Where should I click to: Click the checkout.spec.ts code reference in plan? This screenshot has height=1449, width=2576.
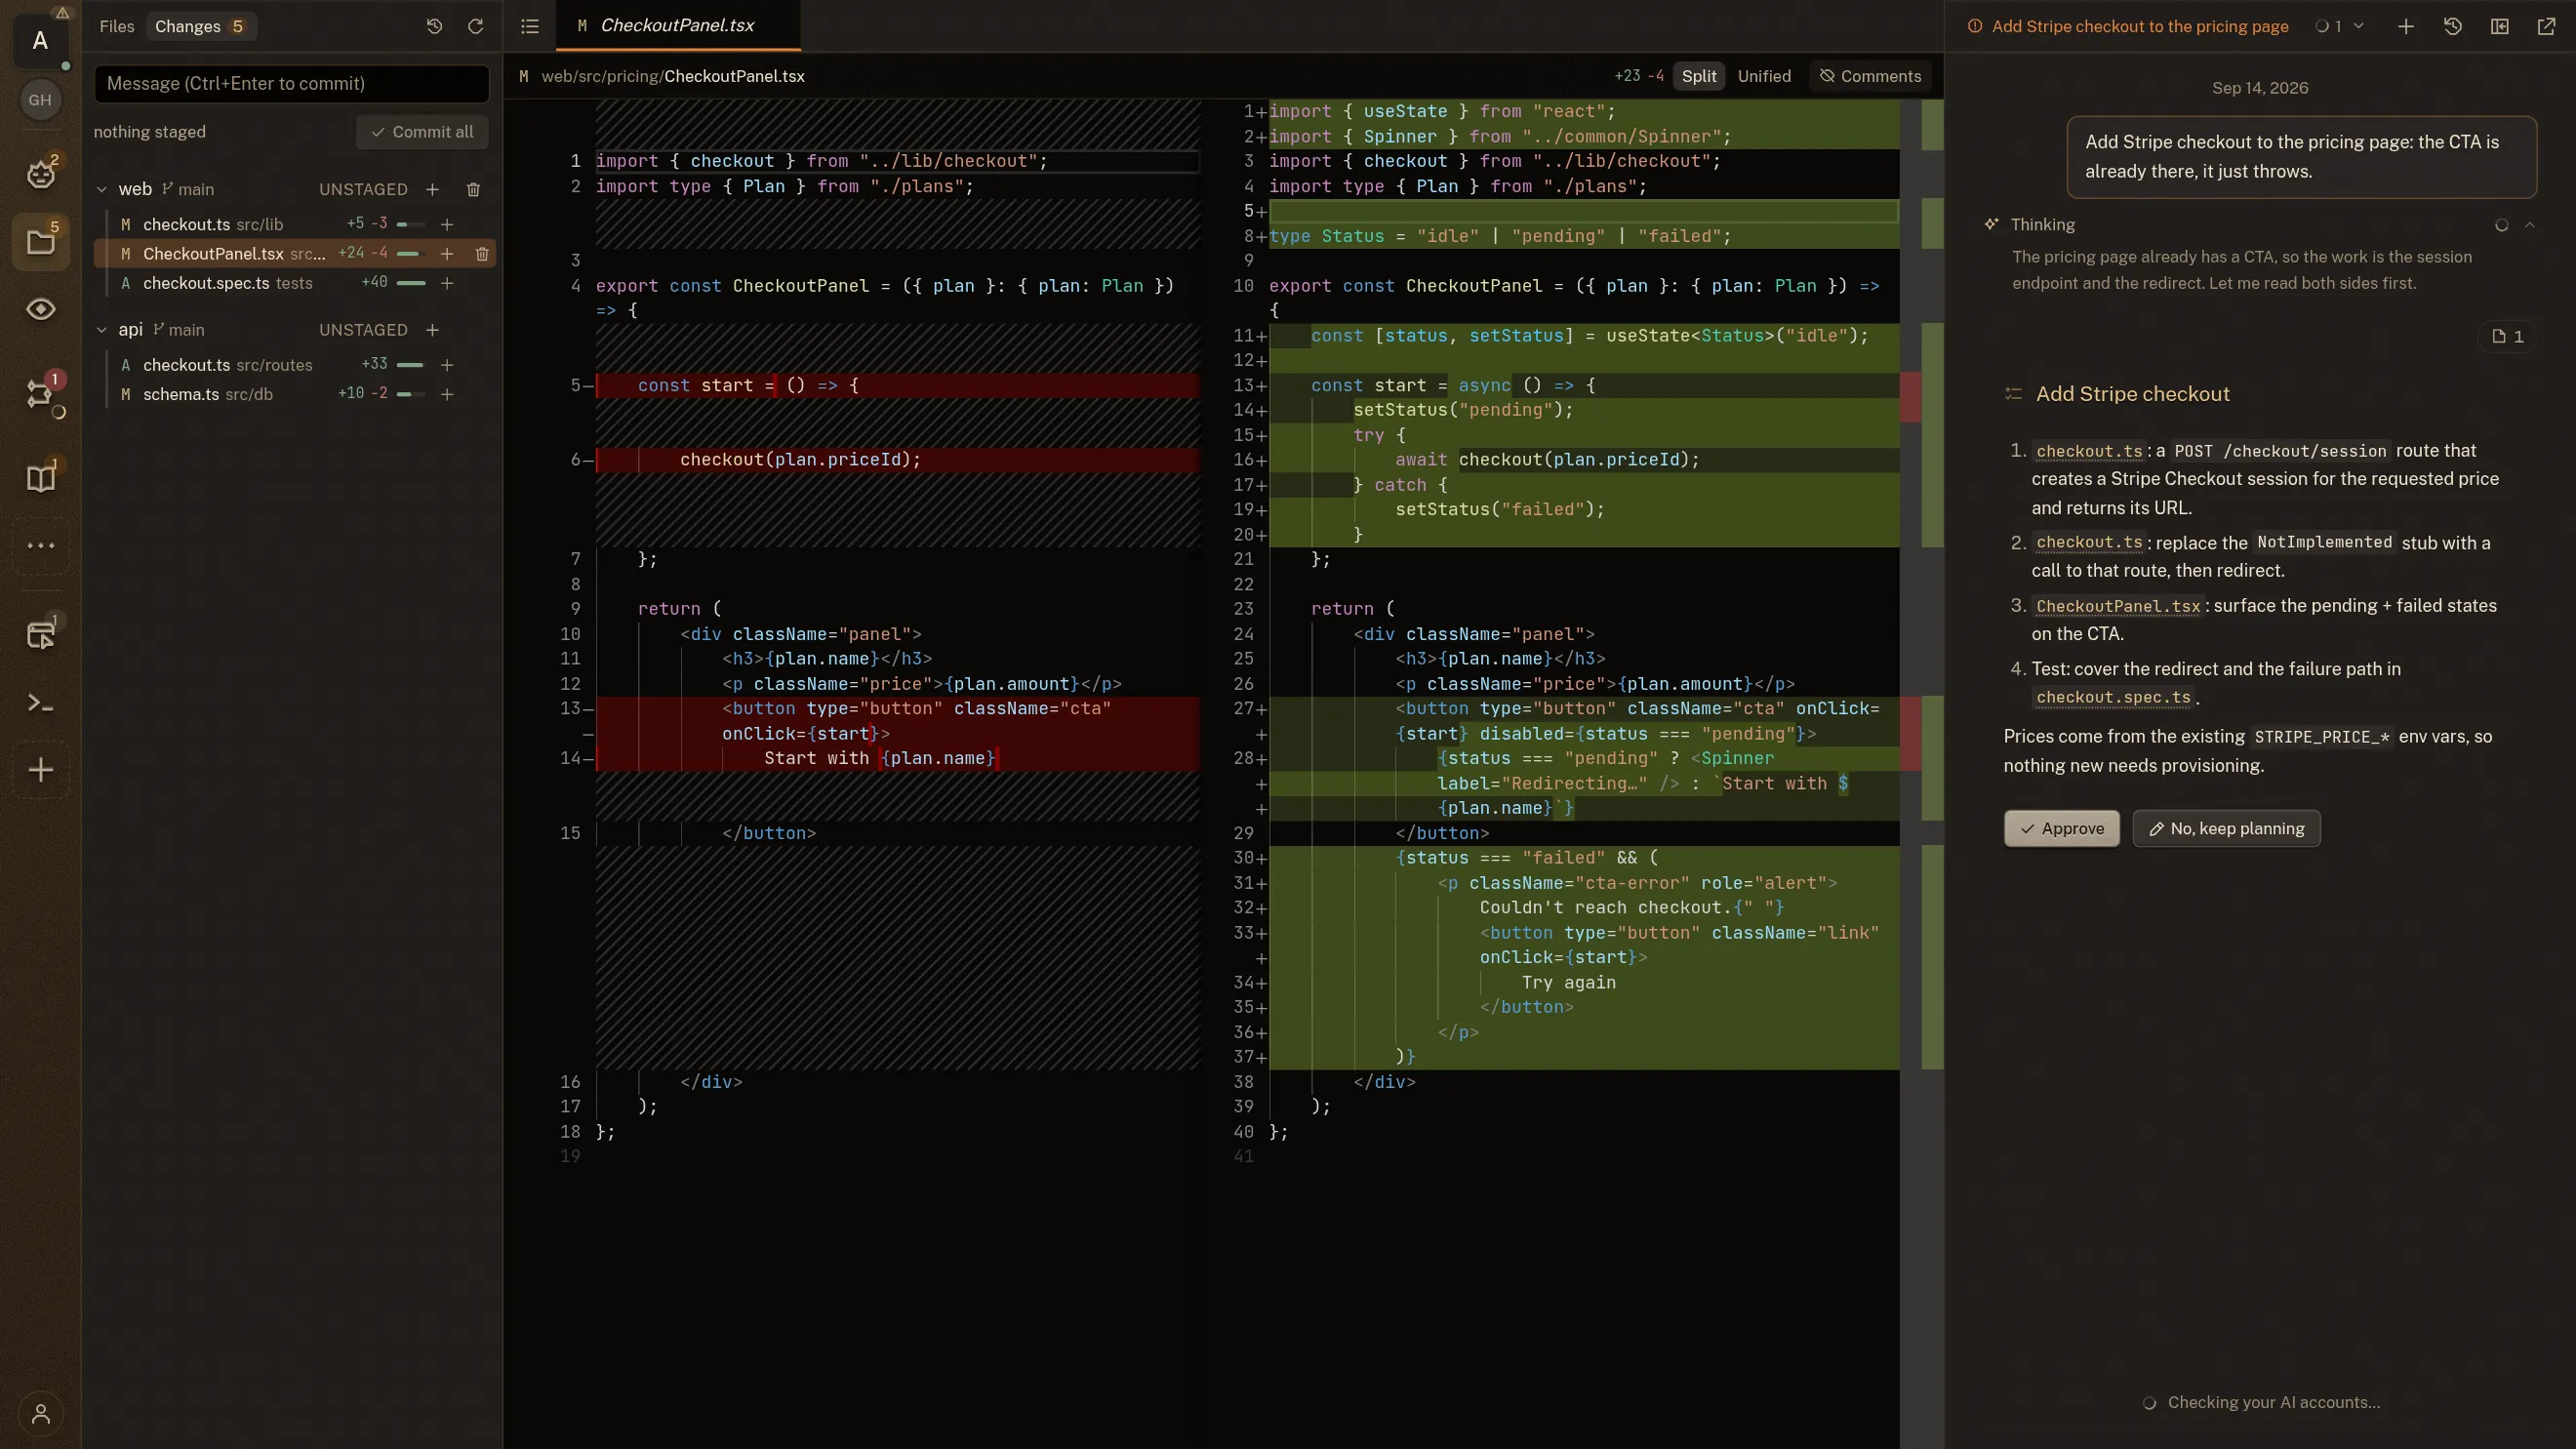[x=2113, y=698]
